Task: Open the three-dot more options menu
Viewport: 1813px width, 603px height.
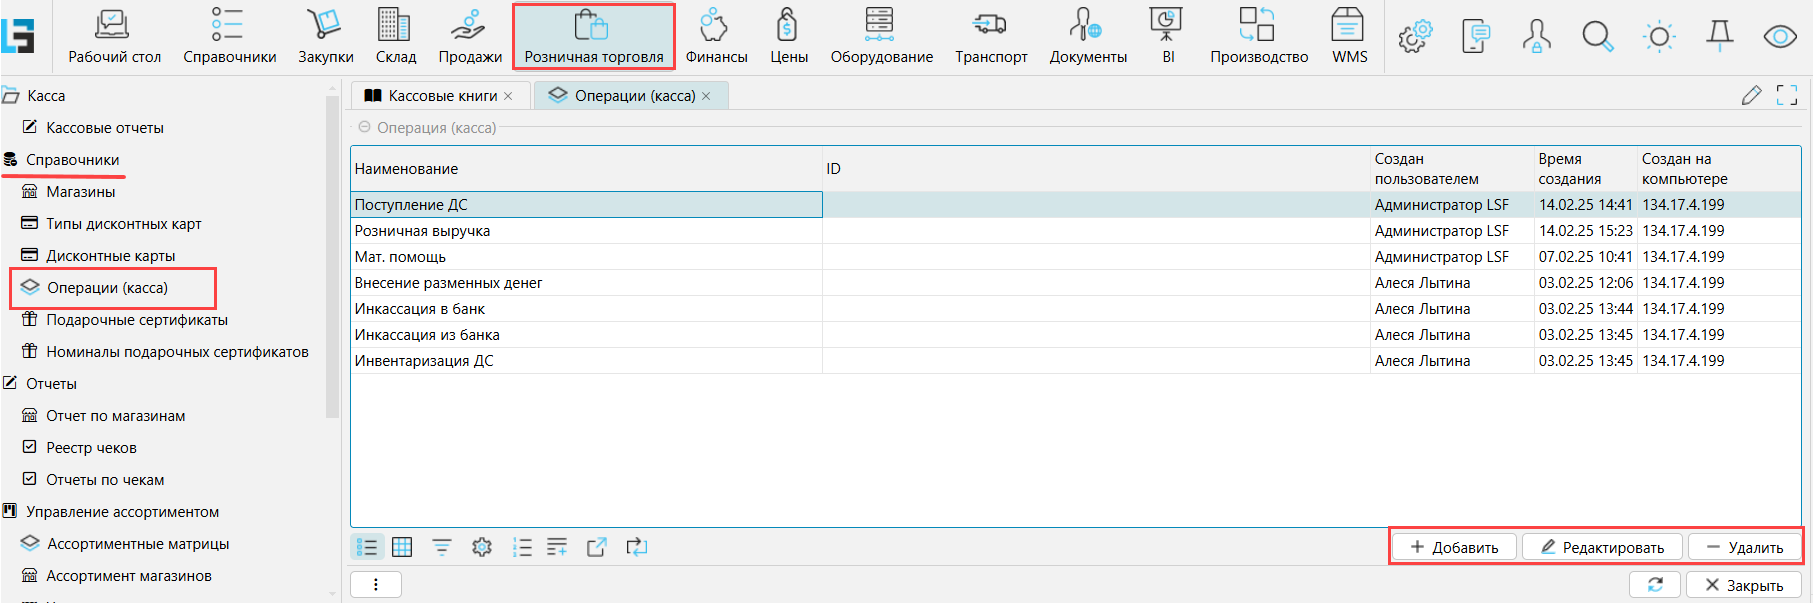Action: pyautogui.click(x=376, y=584)
